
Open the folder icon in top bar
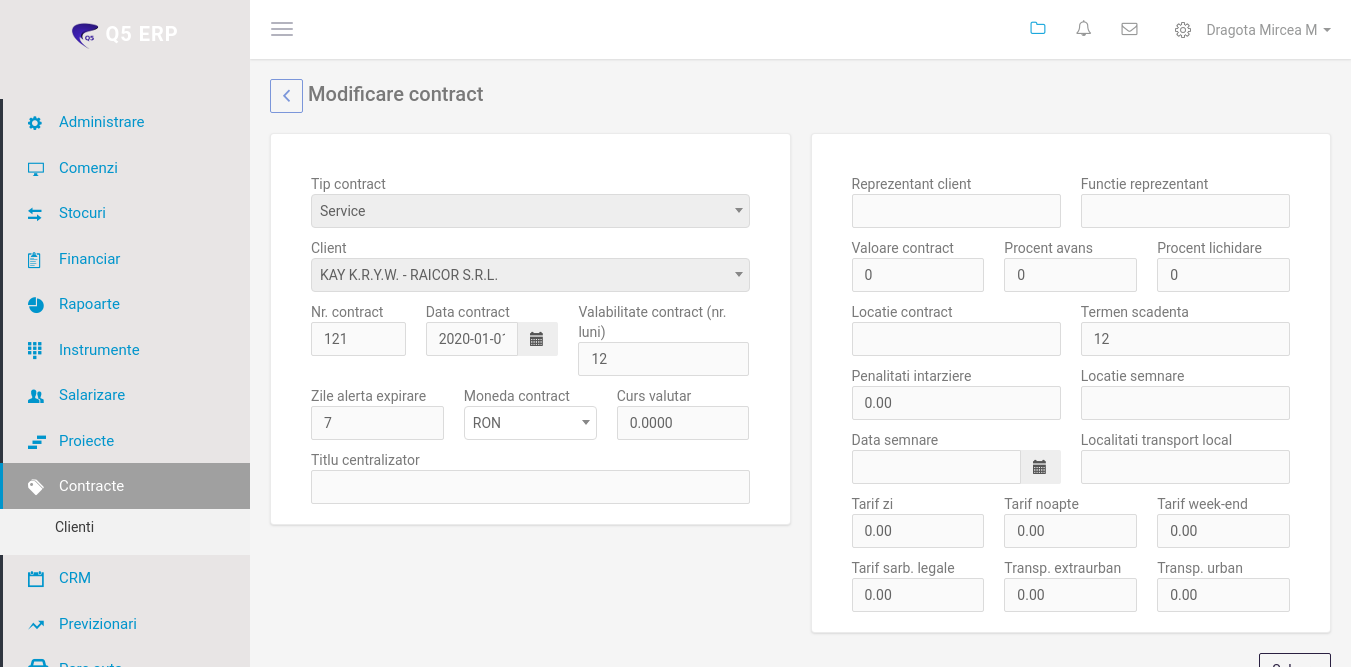pos(1037,29)
